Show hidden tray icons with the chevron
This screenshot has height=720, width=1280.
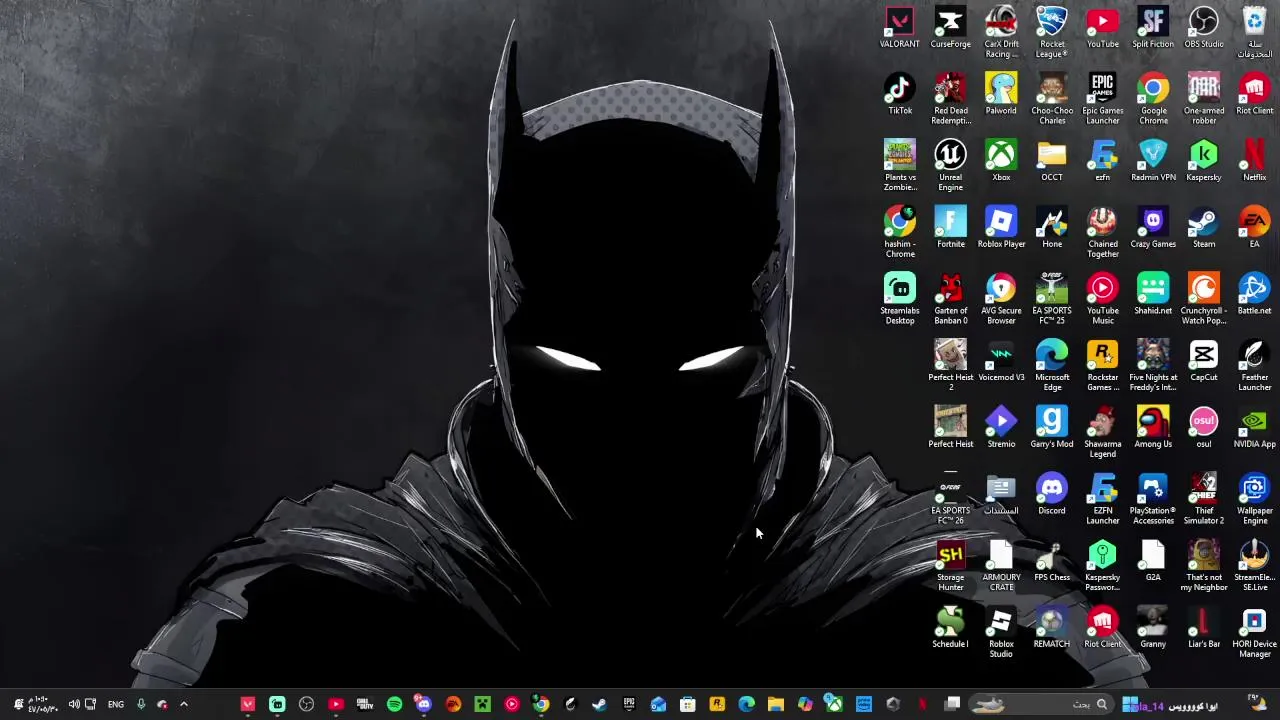[x=183, y=704]
